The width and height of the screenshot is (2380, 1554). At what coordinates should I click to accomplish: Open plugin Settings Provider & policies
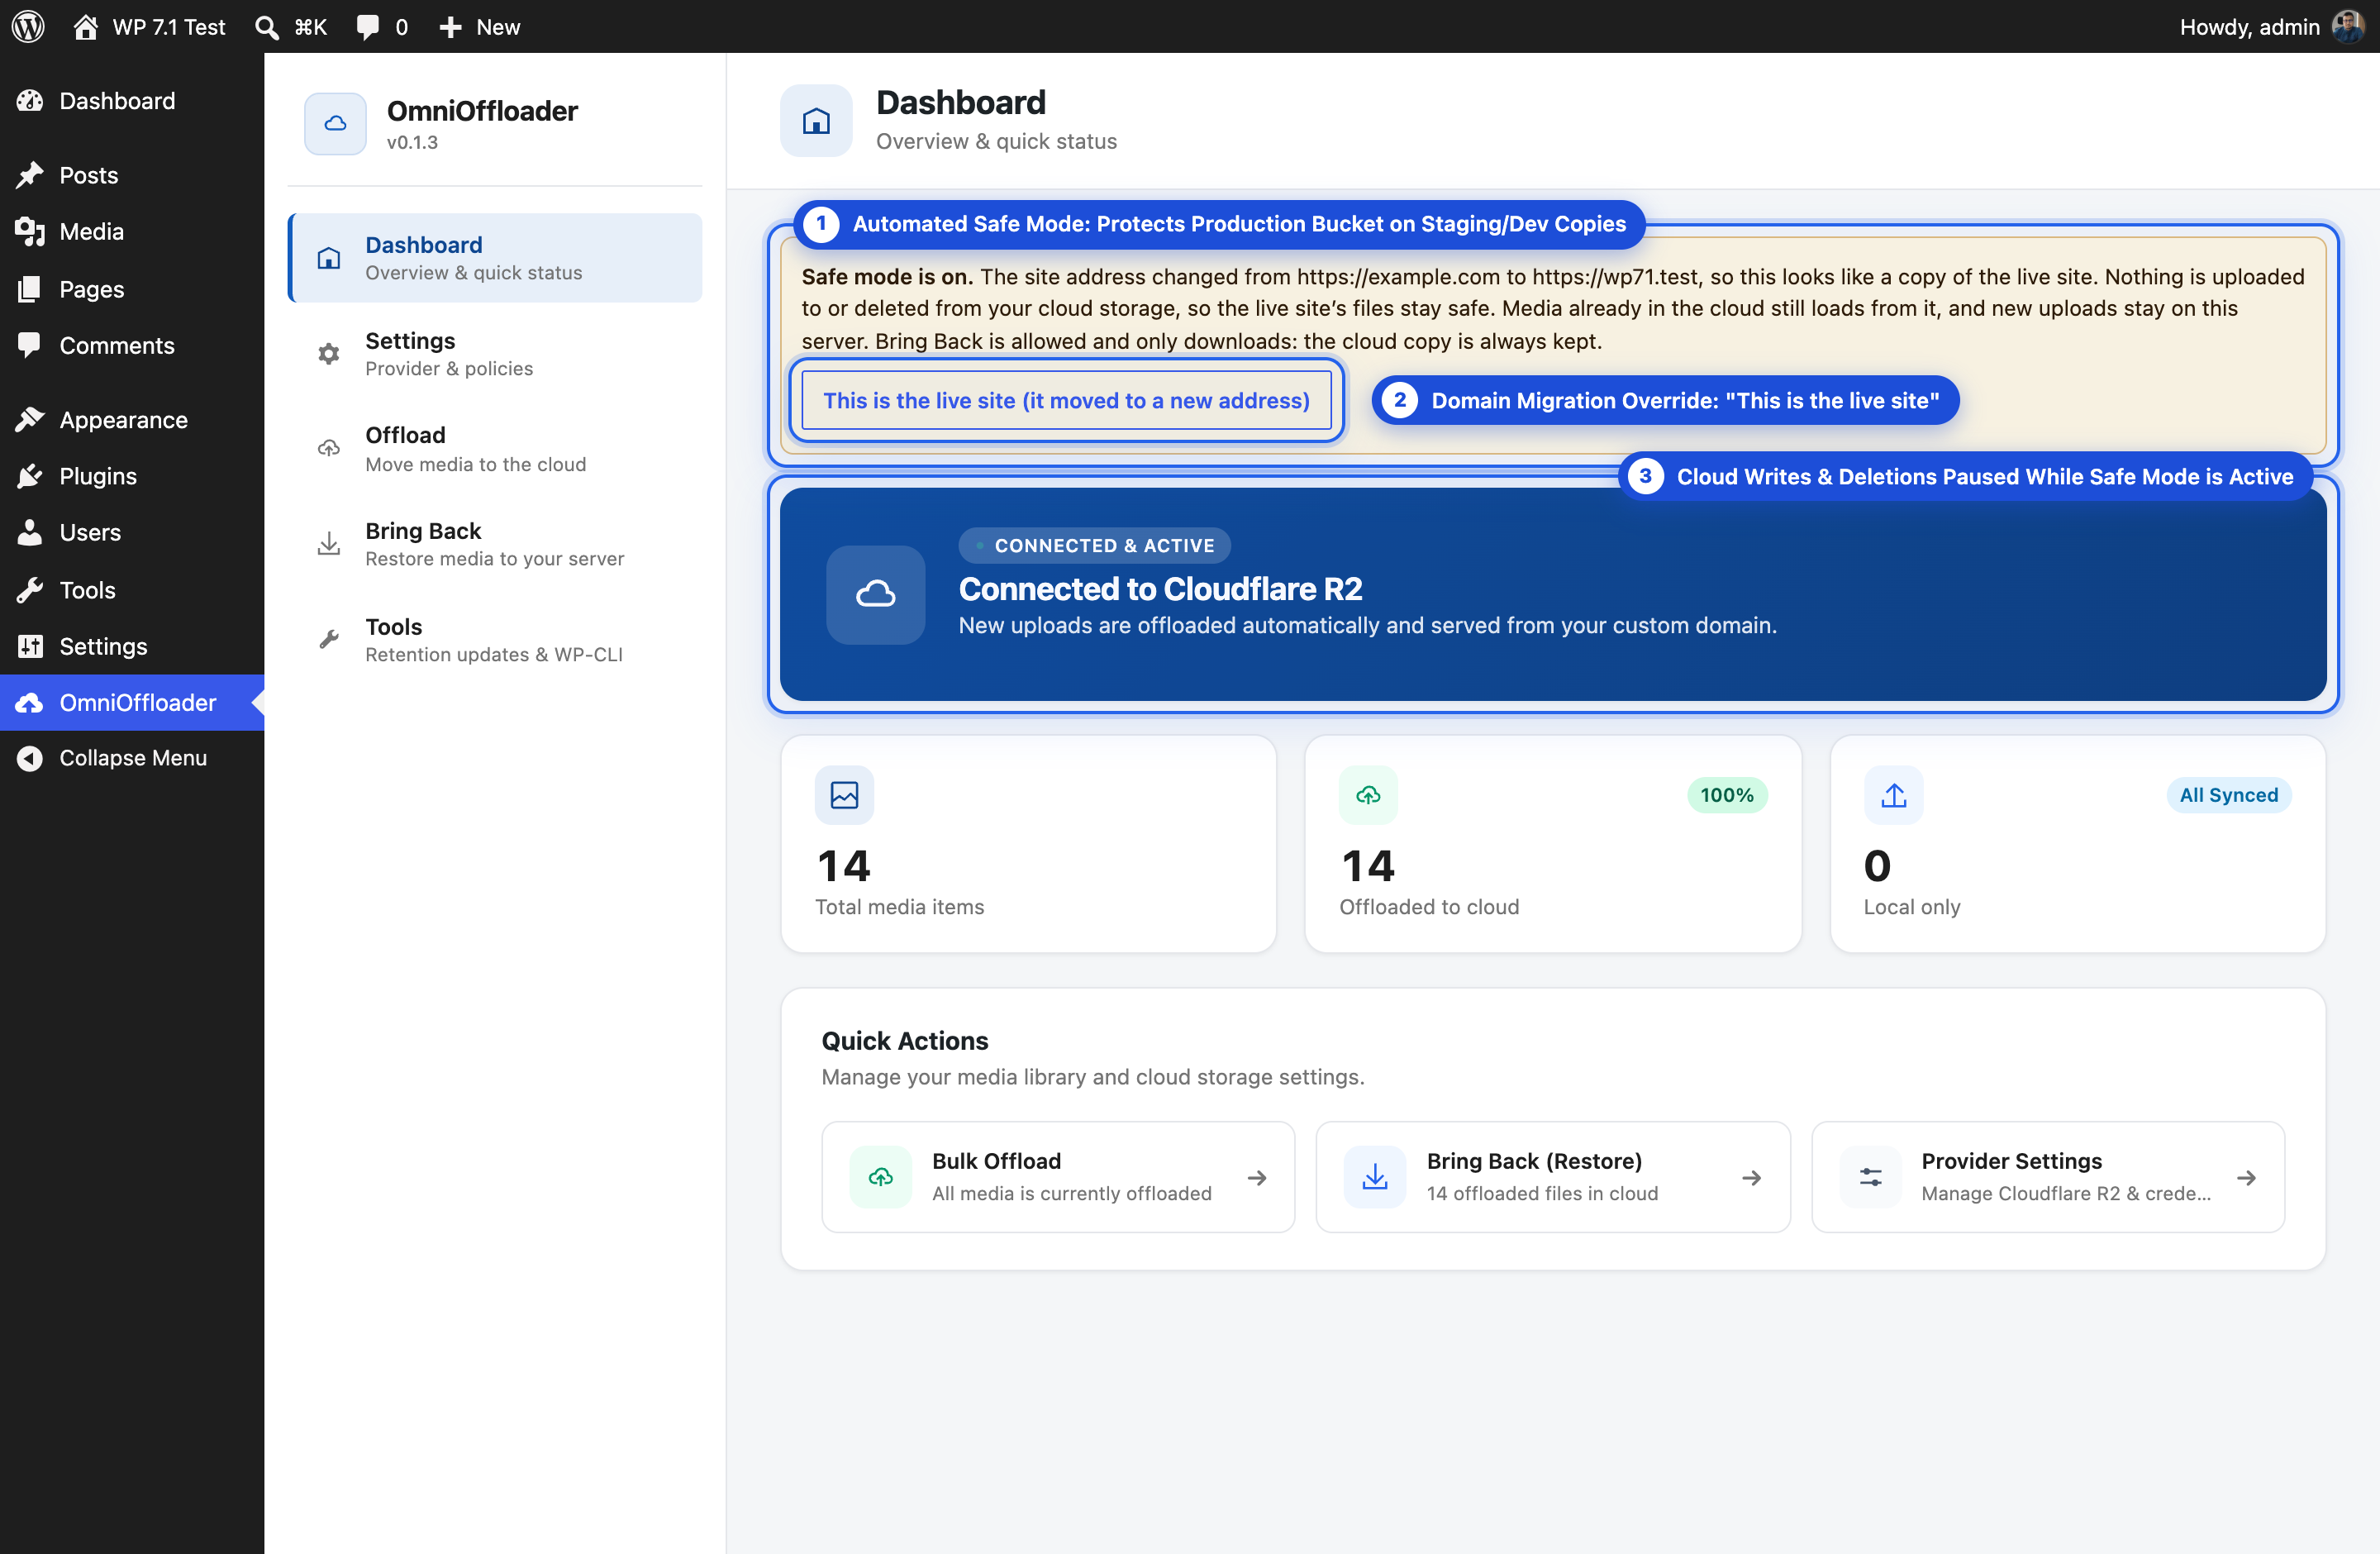(495, 354)
